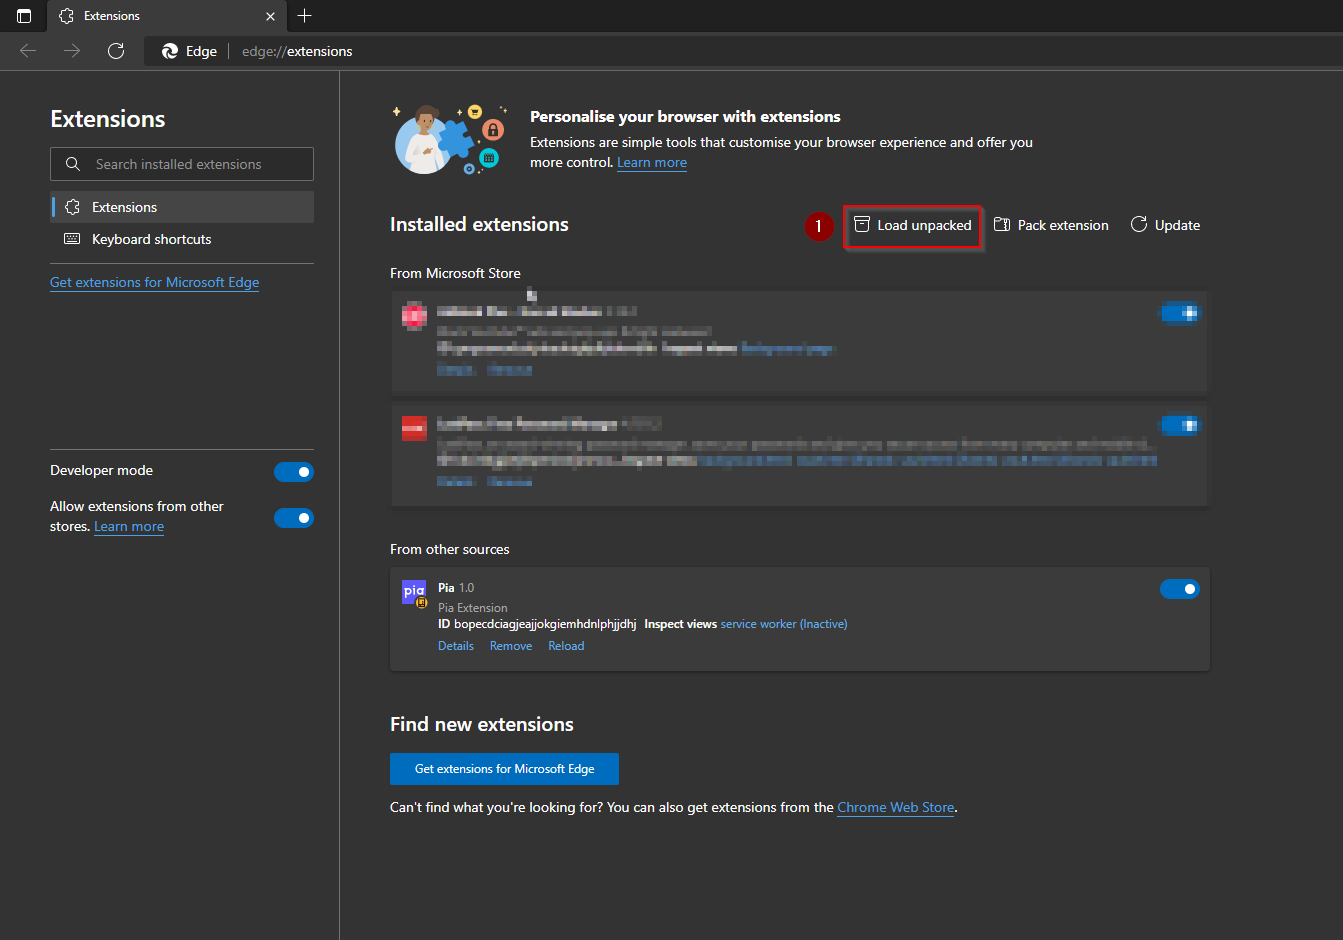Screen dimensions: 1343x940
Task: Remove the Pia extension
Action: pyautogui.click(x=511, y=646)
